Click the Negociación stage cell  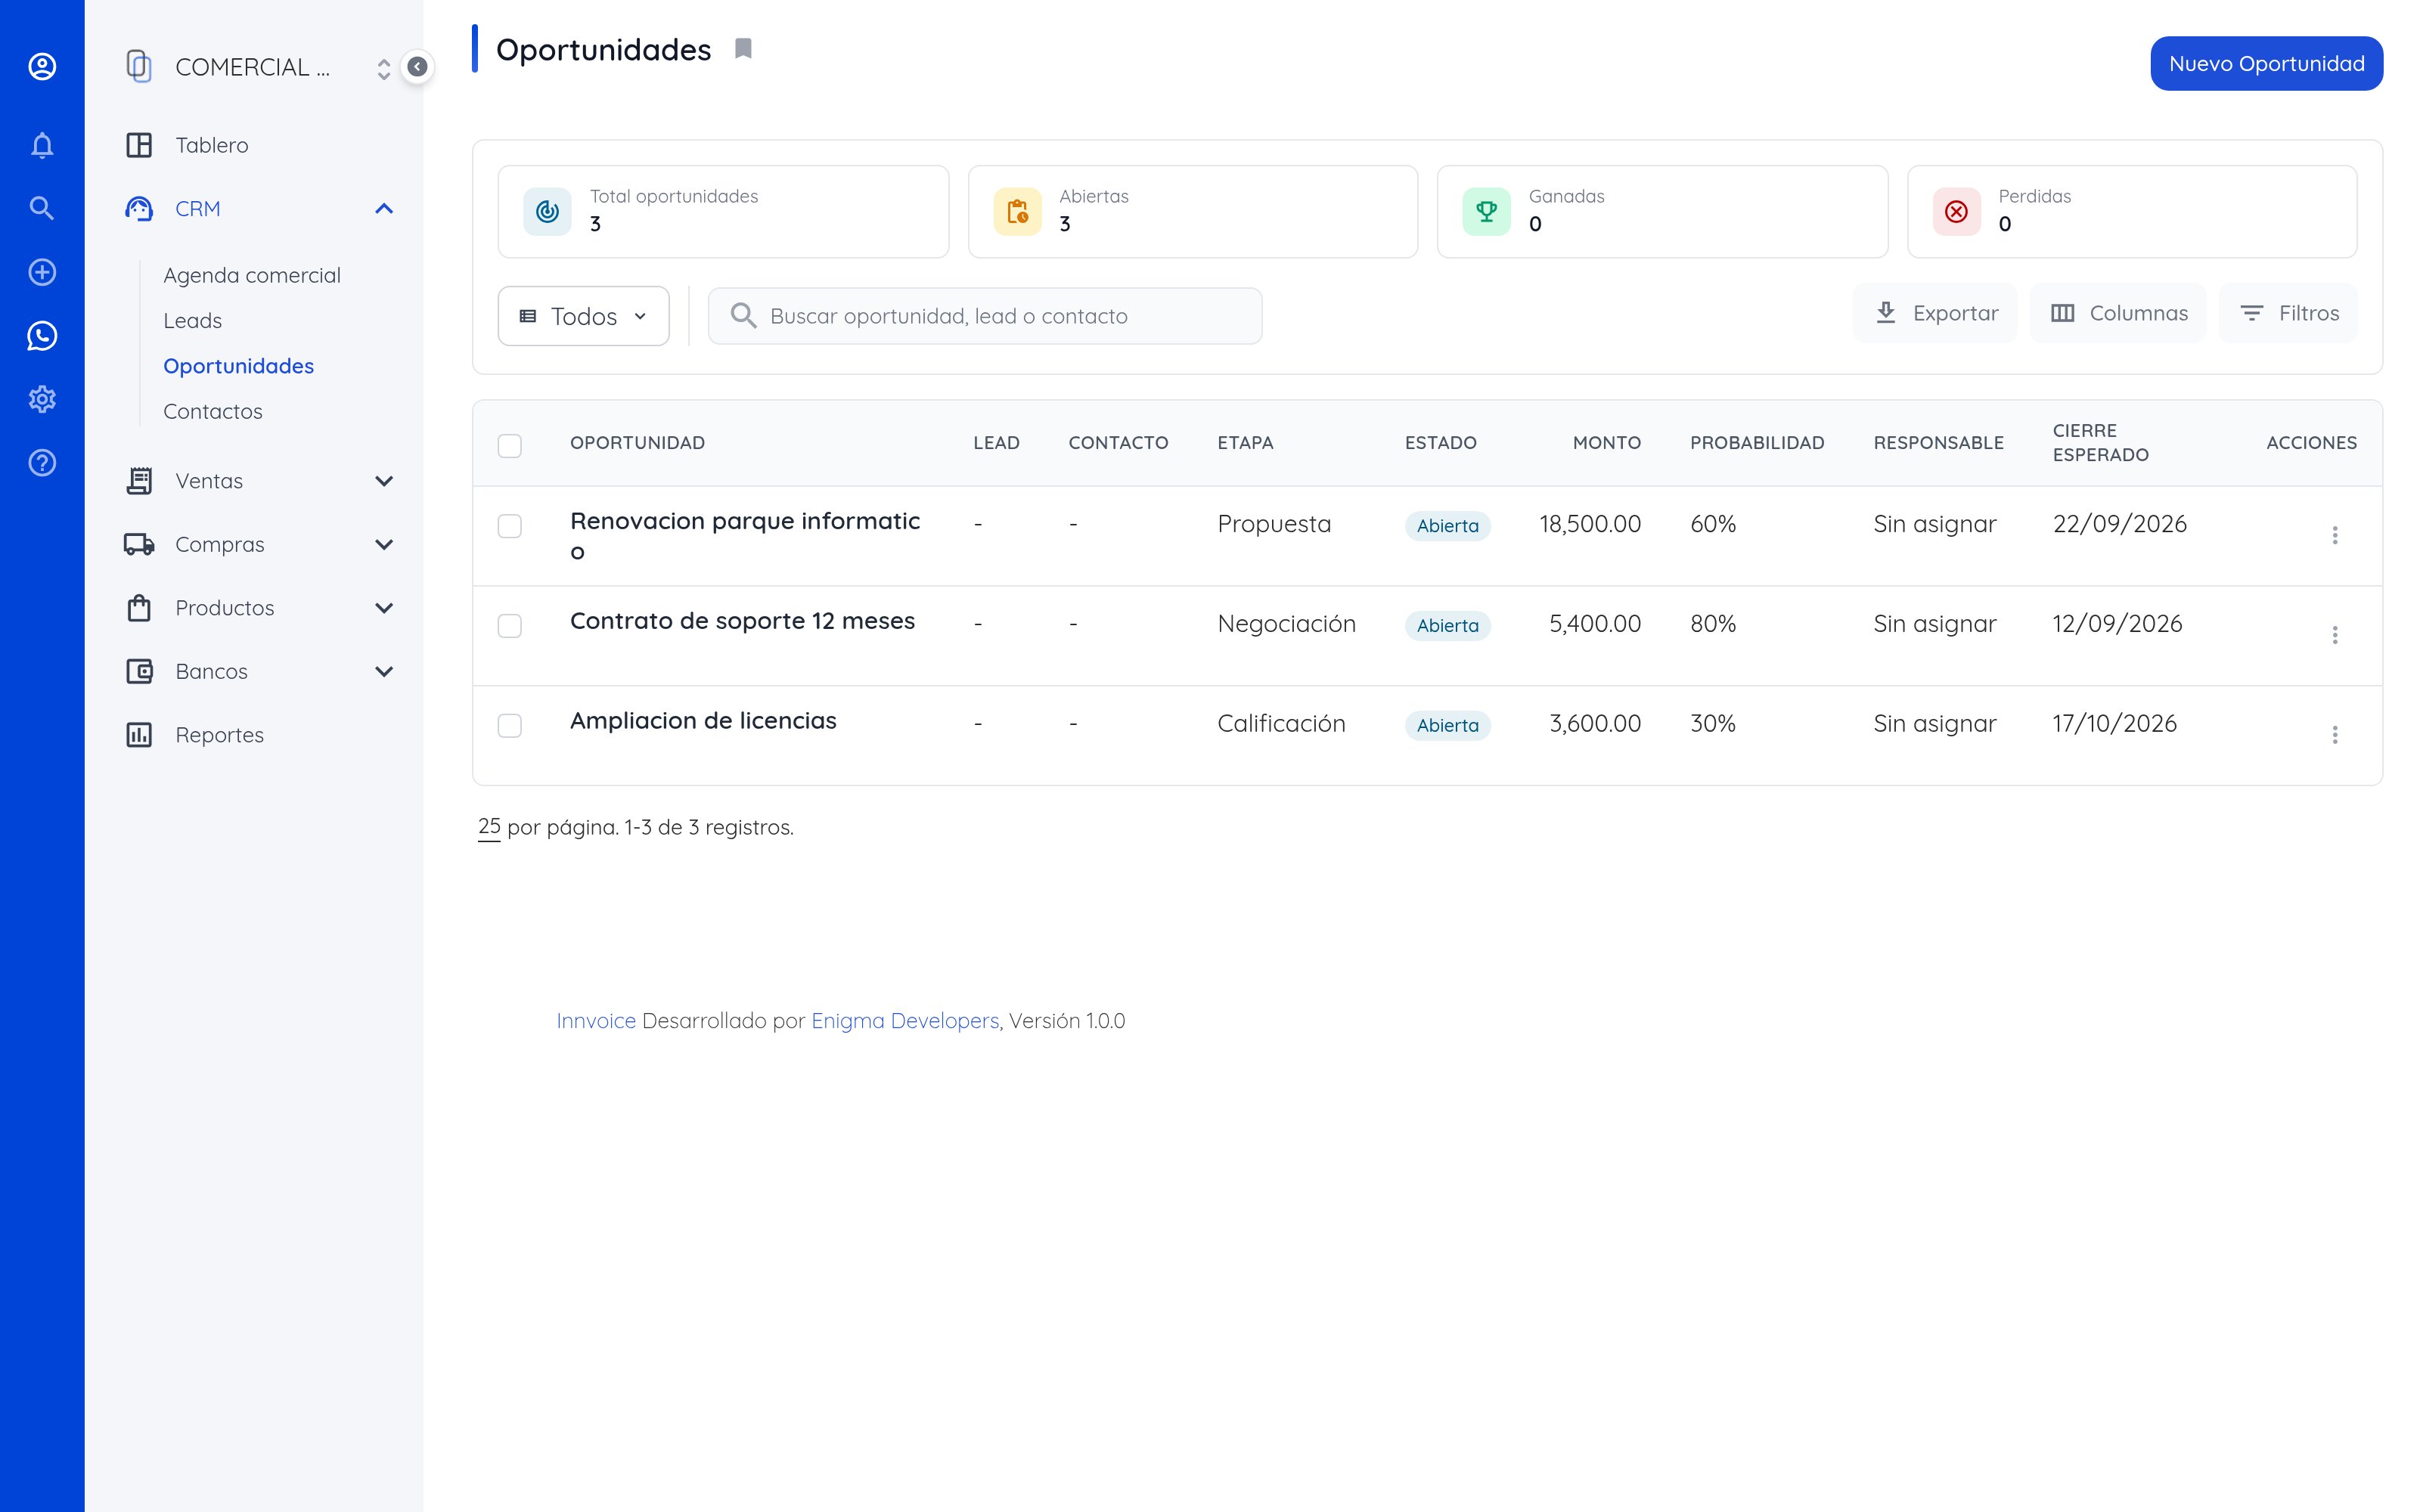[1287, 624]
